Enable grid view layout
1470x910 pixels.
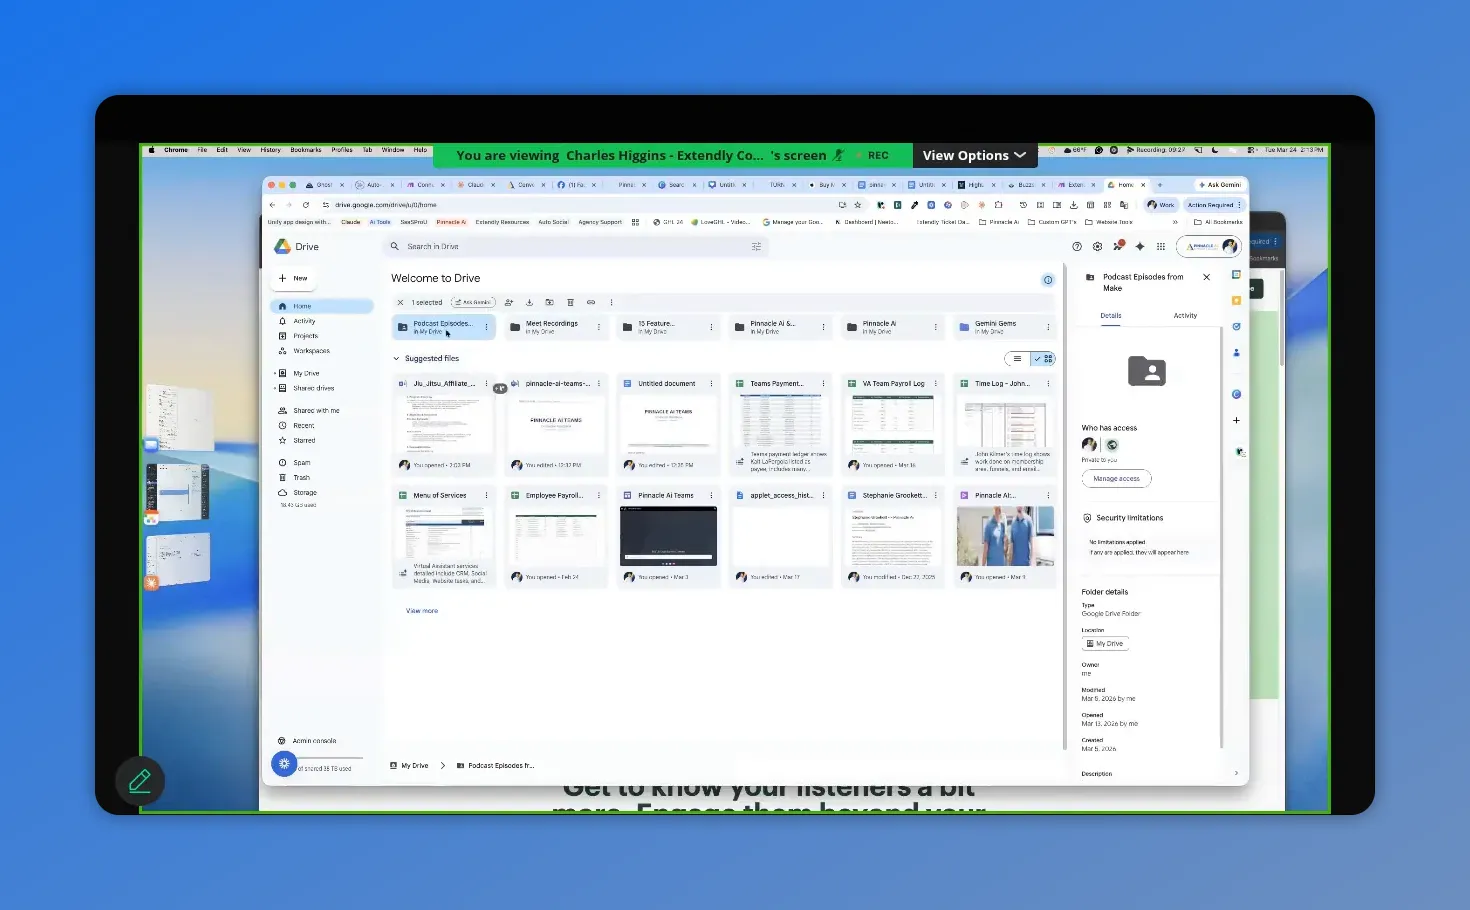pyautogui.click(x=1046, y=358)
